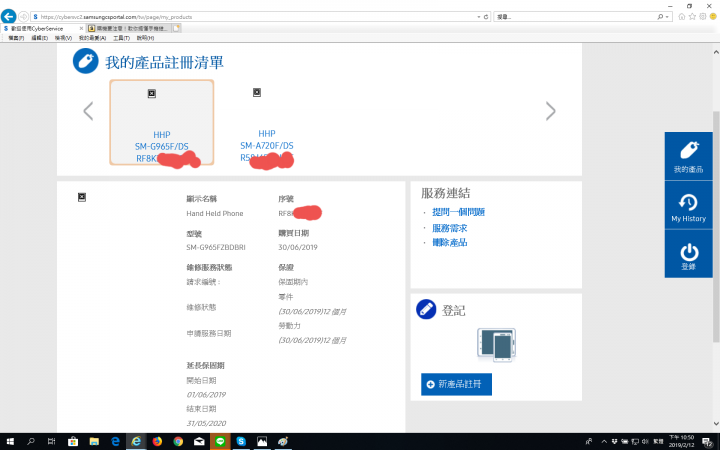Open the 檔案(F) menu
Image resolution: width=720 pixels, height=450 pixels.
16,38
